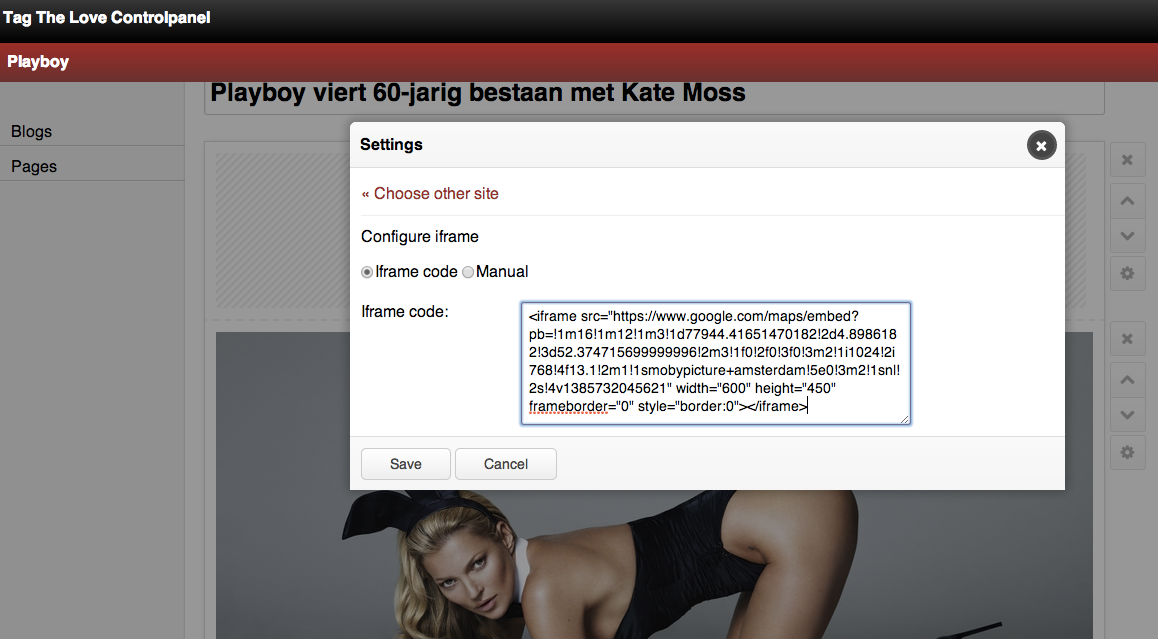Screen dimensions: 1158x639
Task: Cancel the iframe settings changes
Action: click(505, 464)
